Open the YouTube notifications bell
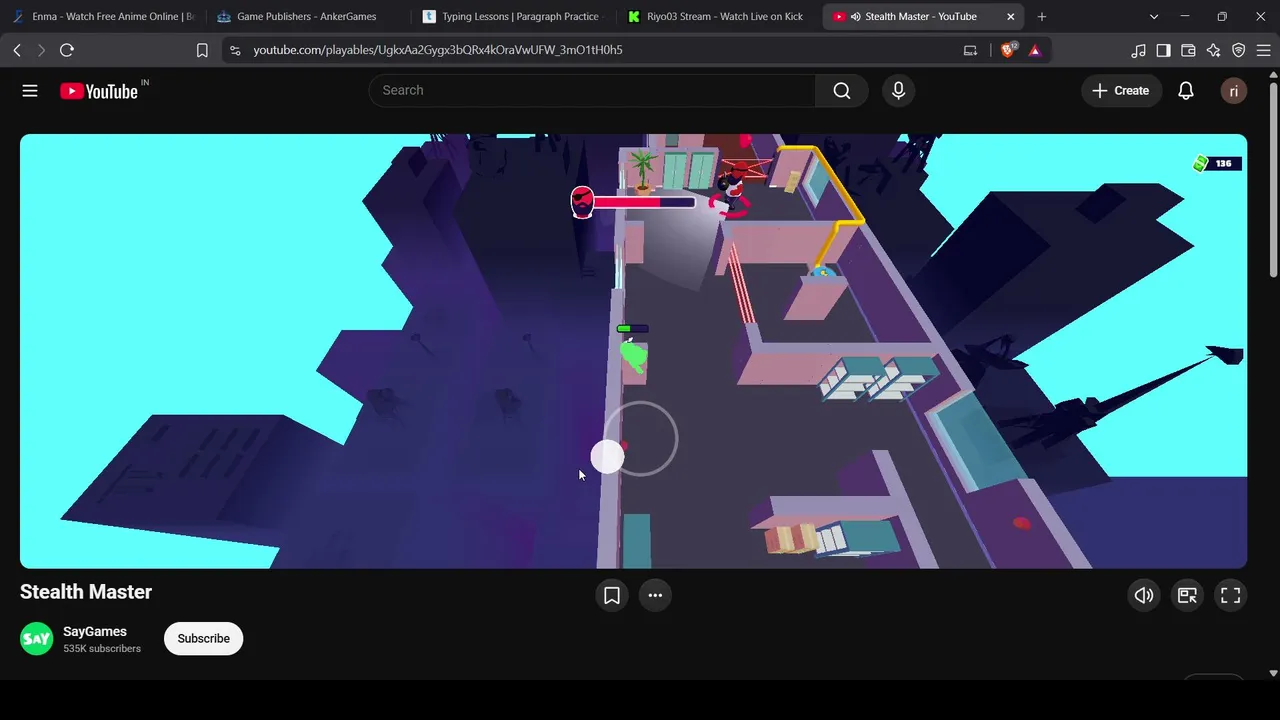Viewport: 1280px width, 720px height. [x=1185, y=91]
